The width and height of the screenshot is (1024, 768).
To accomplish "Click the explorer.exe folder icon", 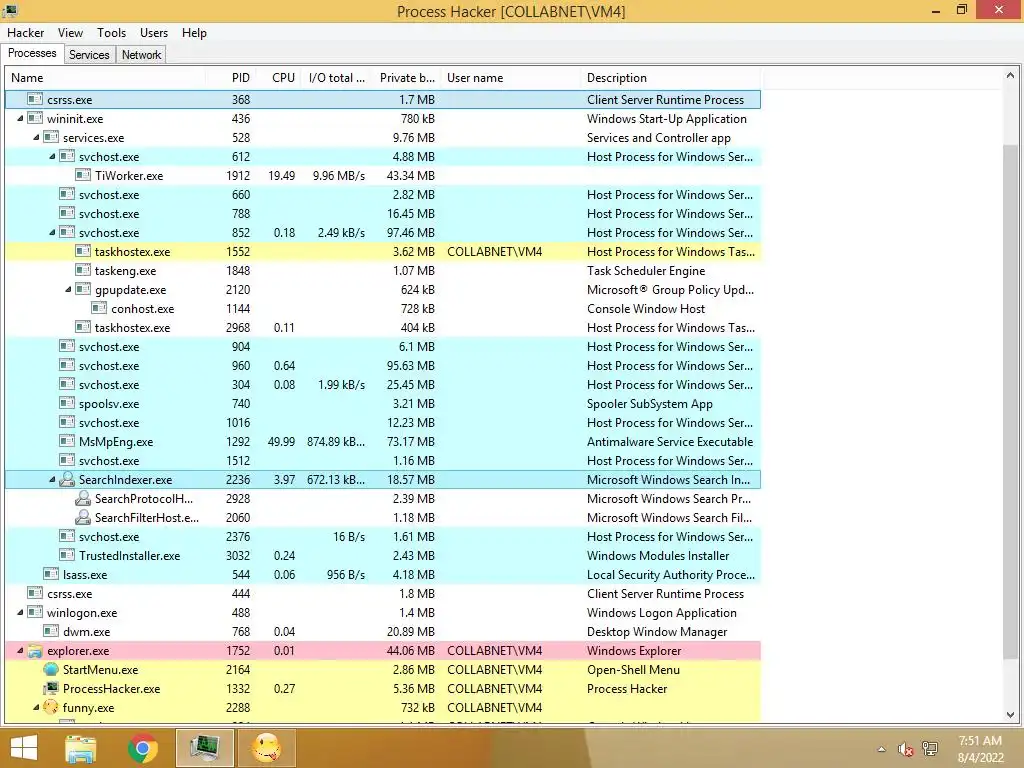I will pyautogui.click(x=35, y=650).
